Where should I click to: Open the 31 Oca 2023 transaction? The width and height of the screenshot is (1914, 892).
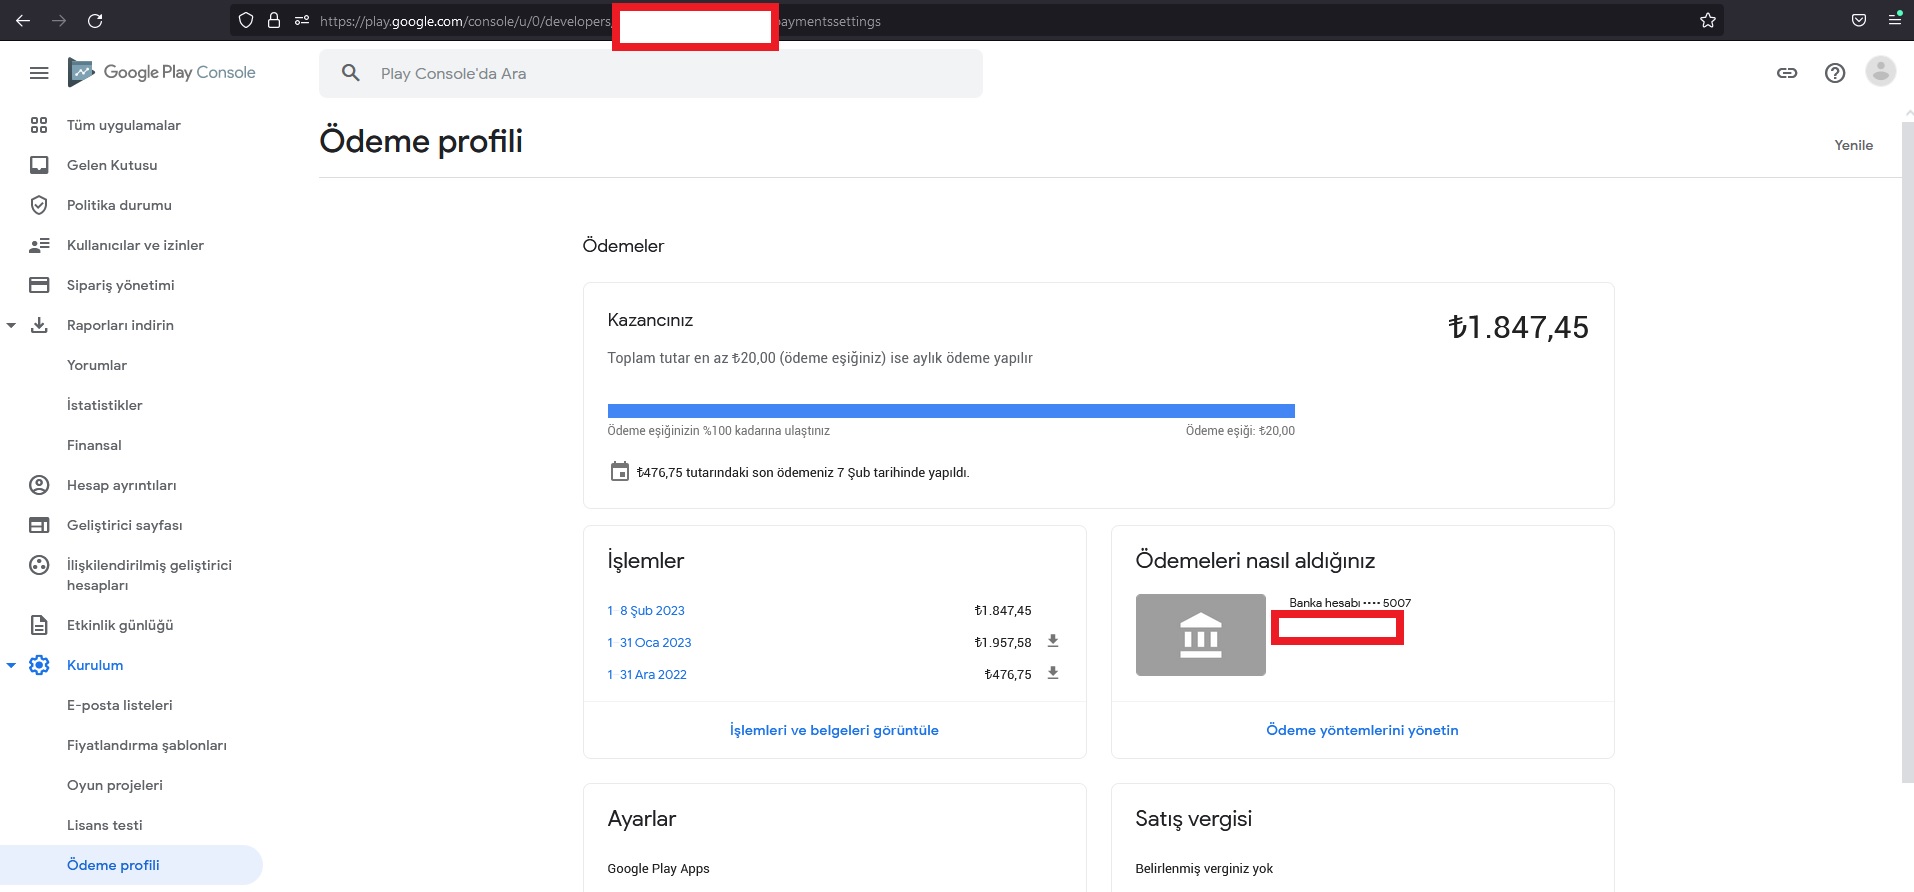click(649, 642)
